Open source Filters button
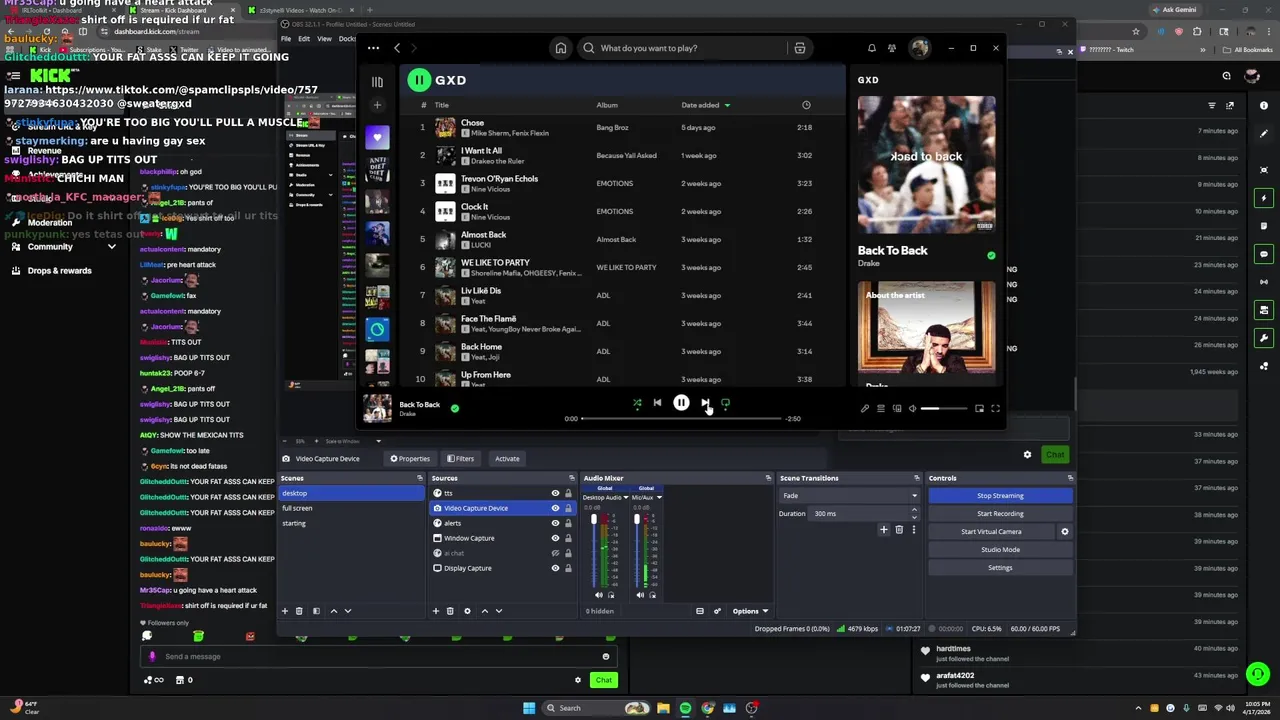 (461, 459)
